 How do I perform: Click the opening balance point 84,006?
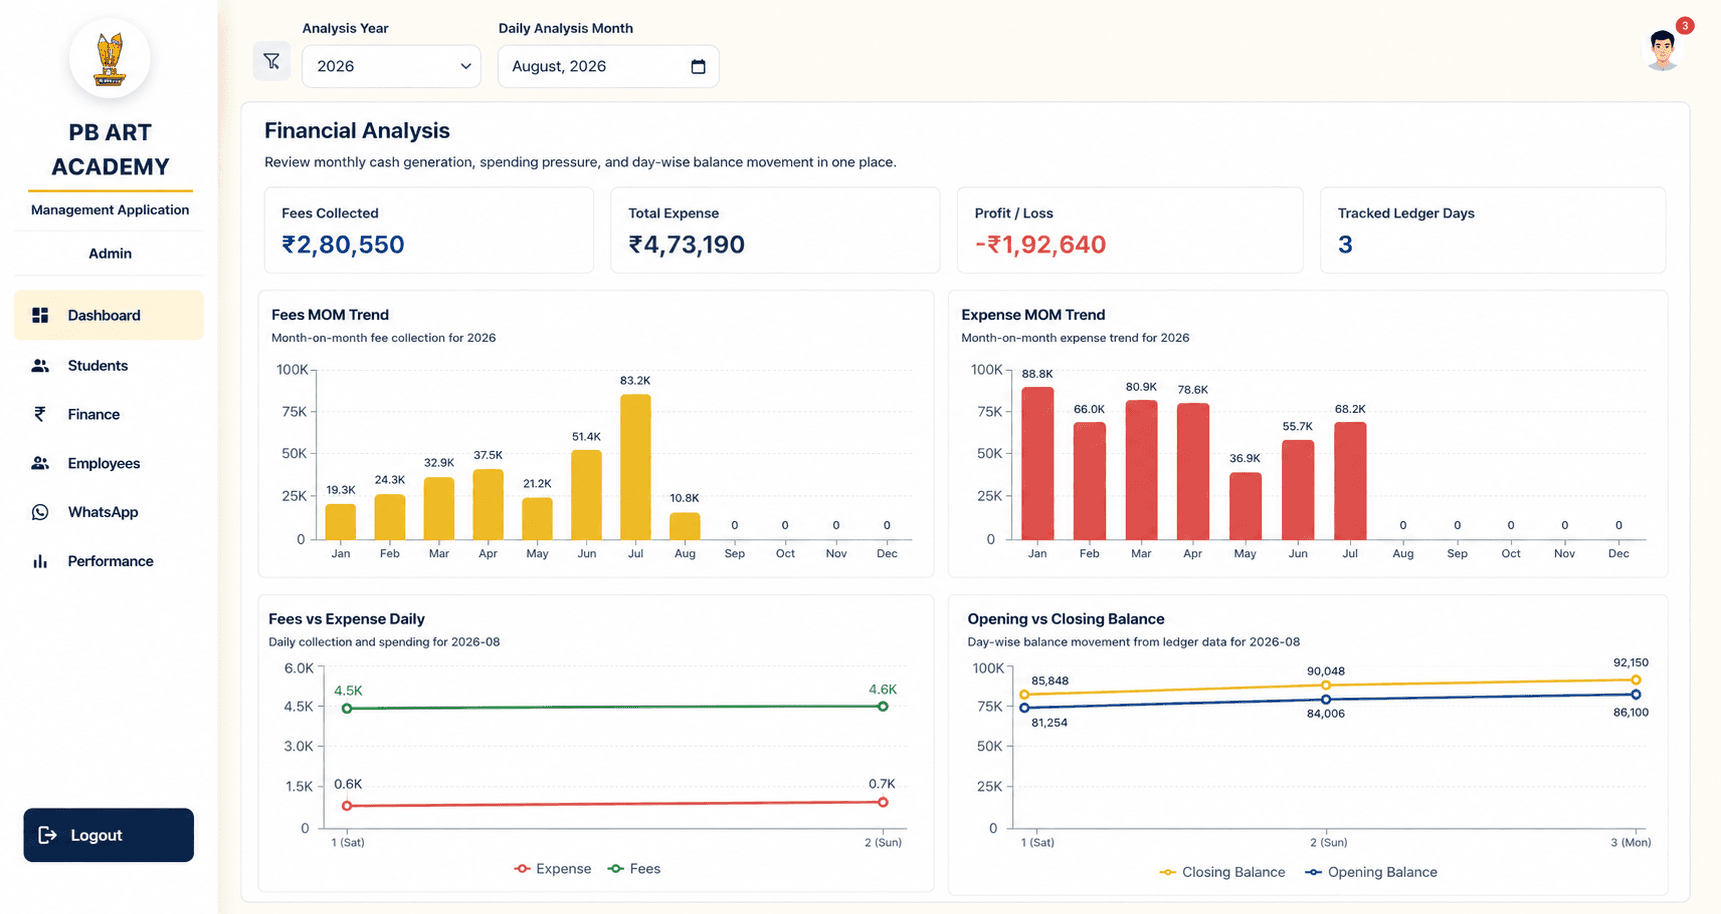[1326, 700]
